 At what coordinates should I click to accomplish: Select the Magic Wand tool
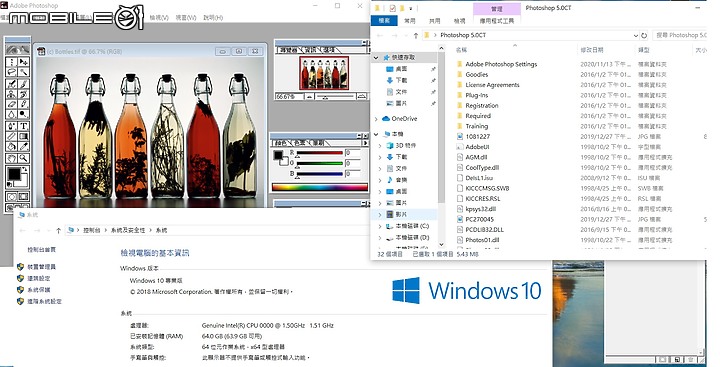point(23,73)
